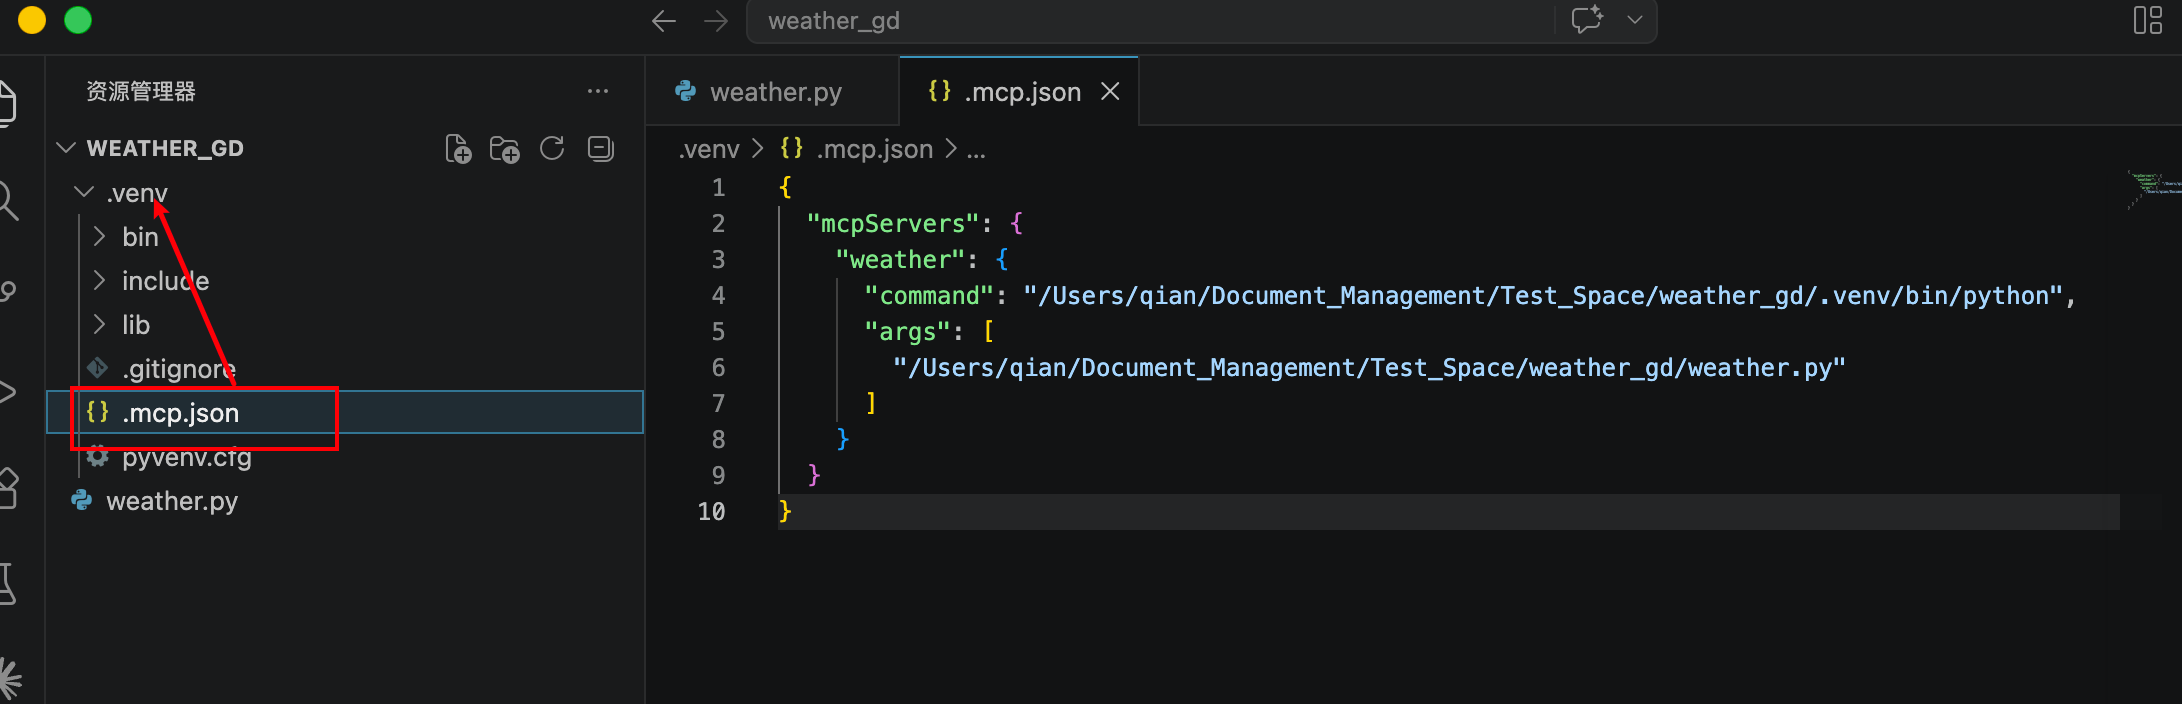
Task: Open Run and Debug view in activity bar
Action: (8, 391)
